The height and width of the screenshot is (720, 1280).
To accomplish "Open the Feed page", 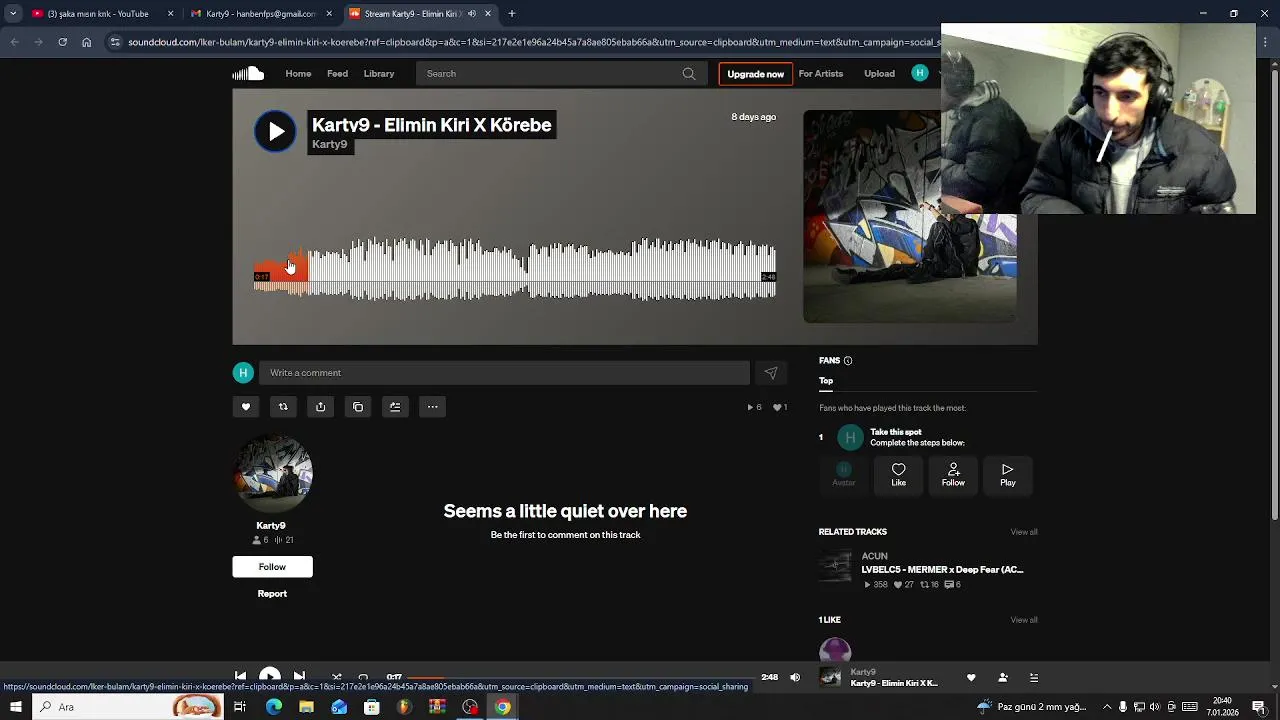I will [x=337, y=73].
